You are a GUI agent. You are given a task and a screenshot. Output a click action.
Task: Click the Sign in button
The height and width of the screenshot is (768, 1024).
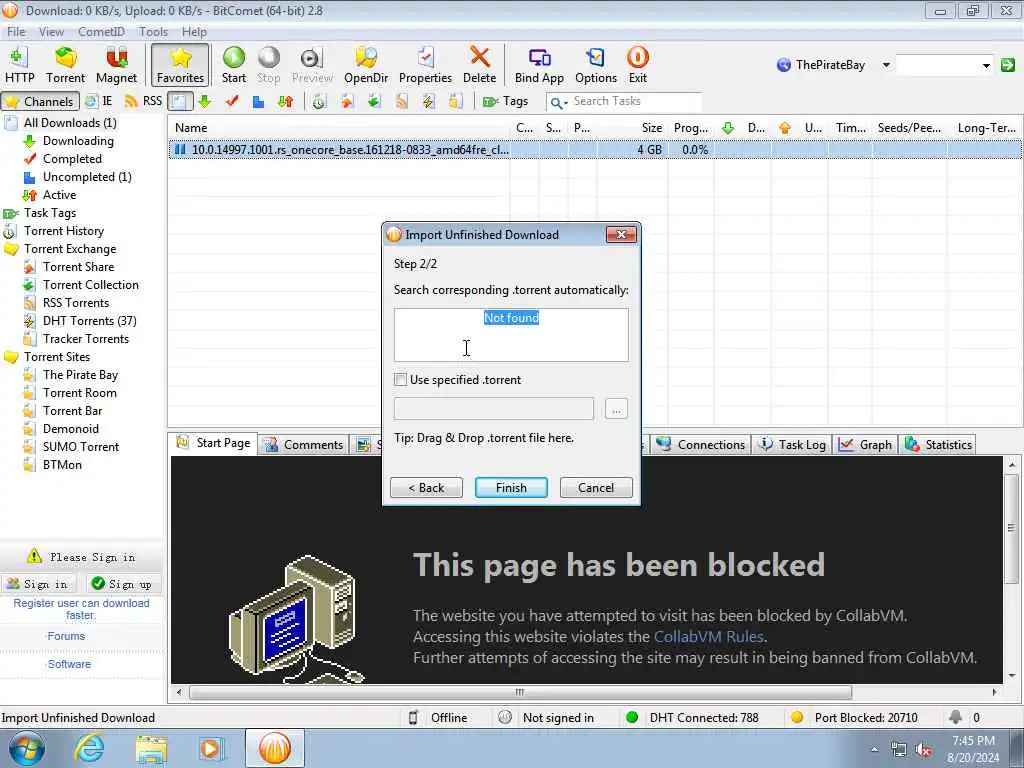[x=39, y=584]
